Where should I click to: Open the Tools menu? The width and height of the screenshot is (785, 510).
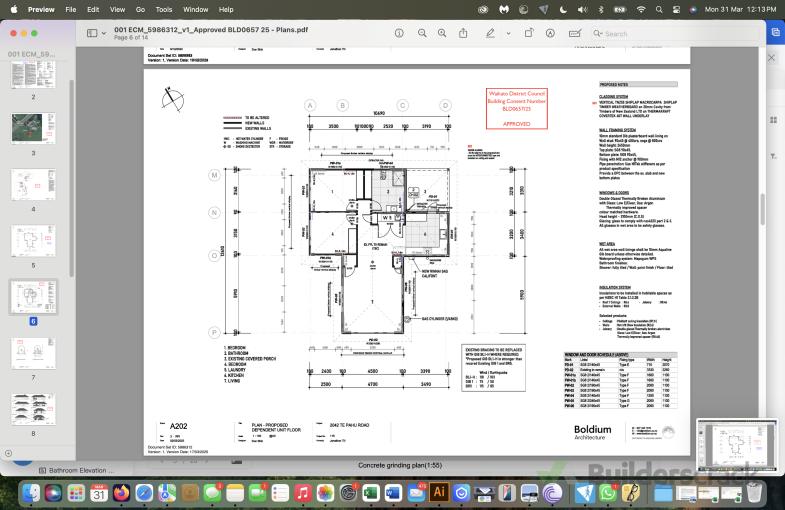point(164,9)
